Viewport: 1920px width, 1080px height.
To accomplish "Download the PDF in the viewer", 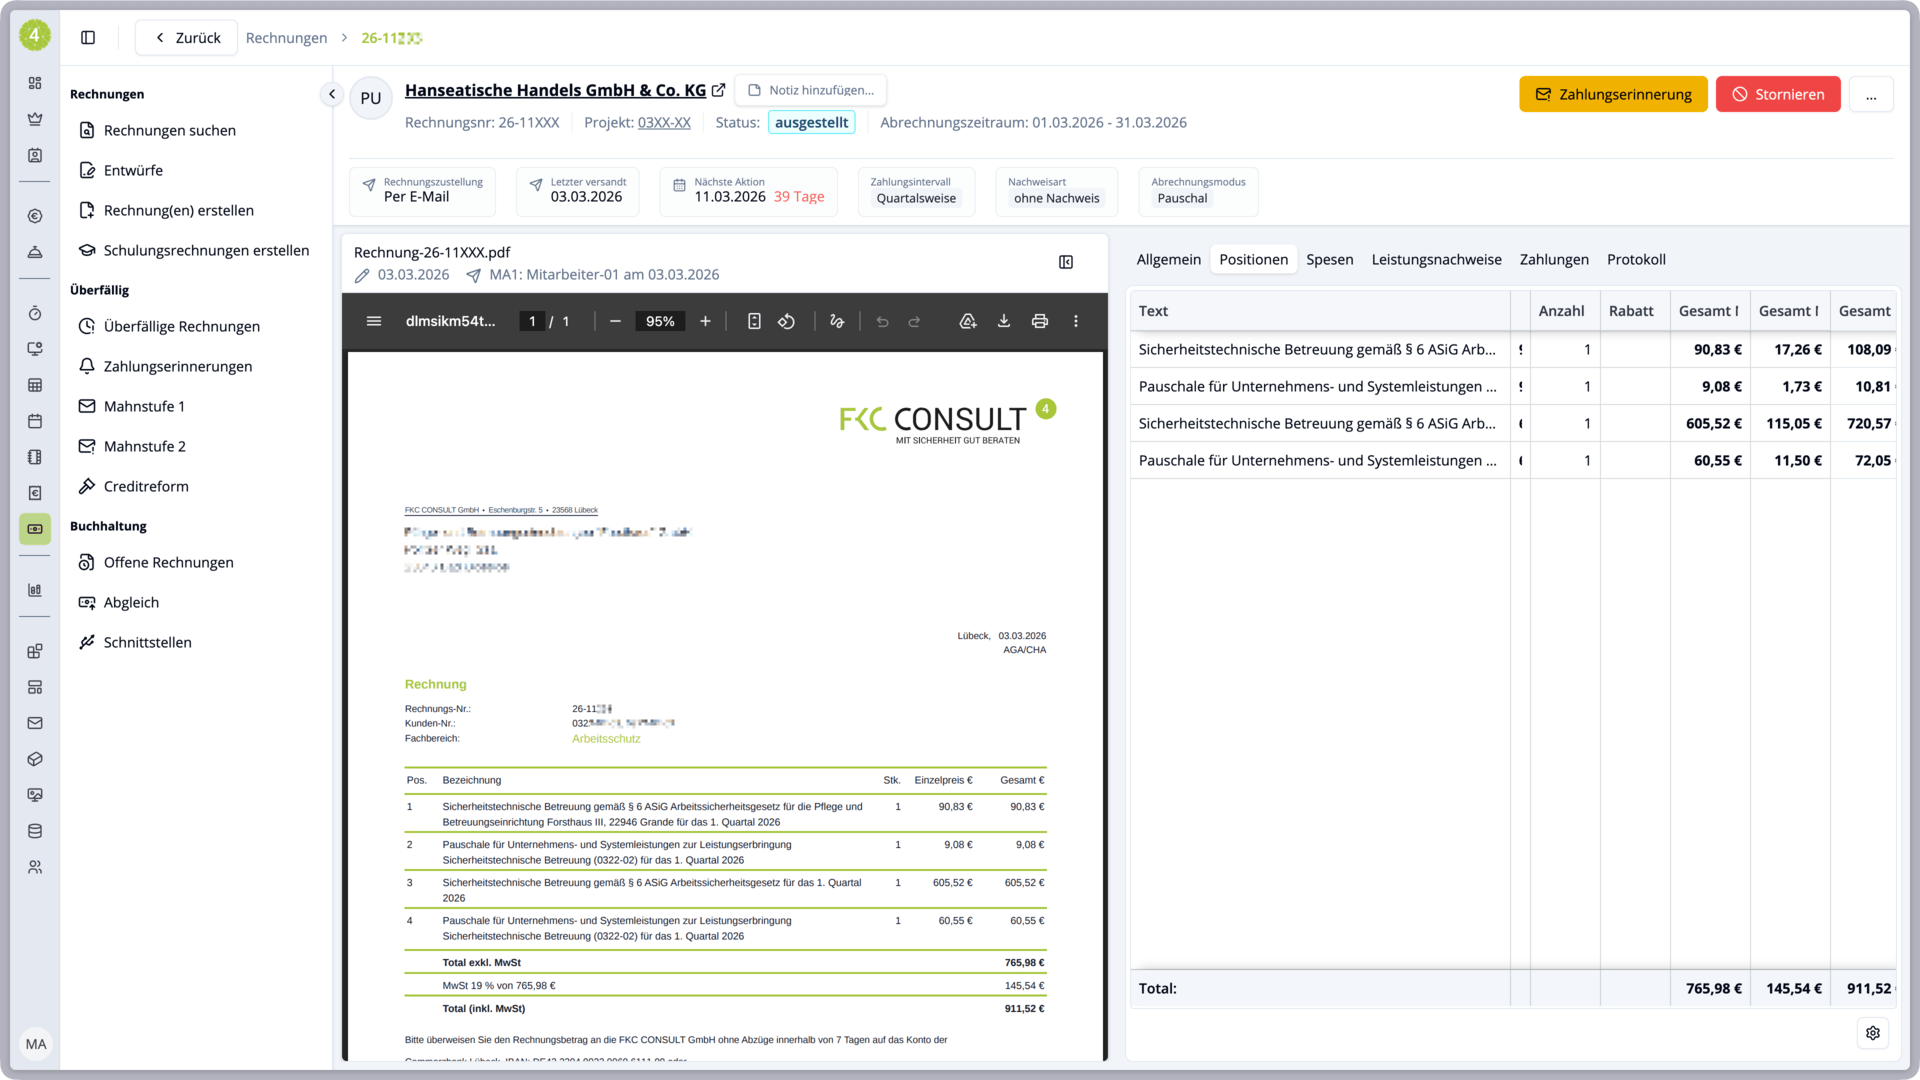I will (x=1003, y=321).
